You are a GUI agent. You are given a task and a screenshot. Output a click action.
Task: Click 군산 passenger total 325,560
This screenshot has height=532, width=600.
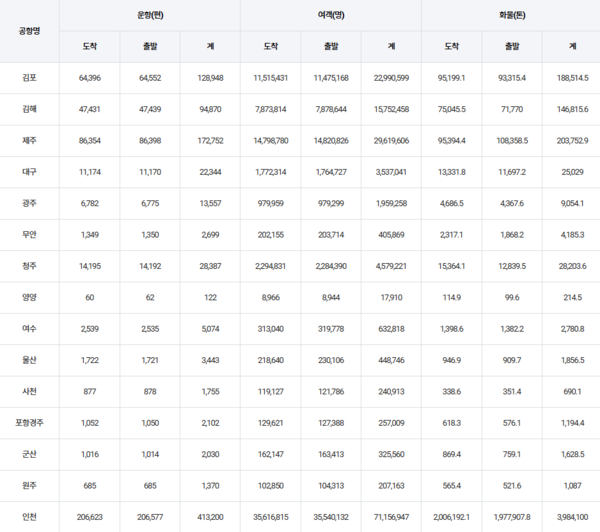pyautogui.click(x=391, y=455)
